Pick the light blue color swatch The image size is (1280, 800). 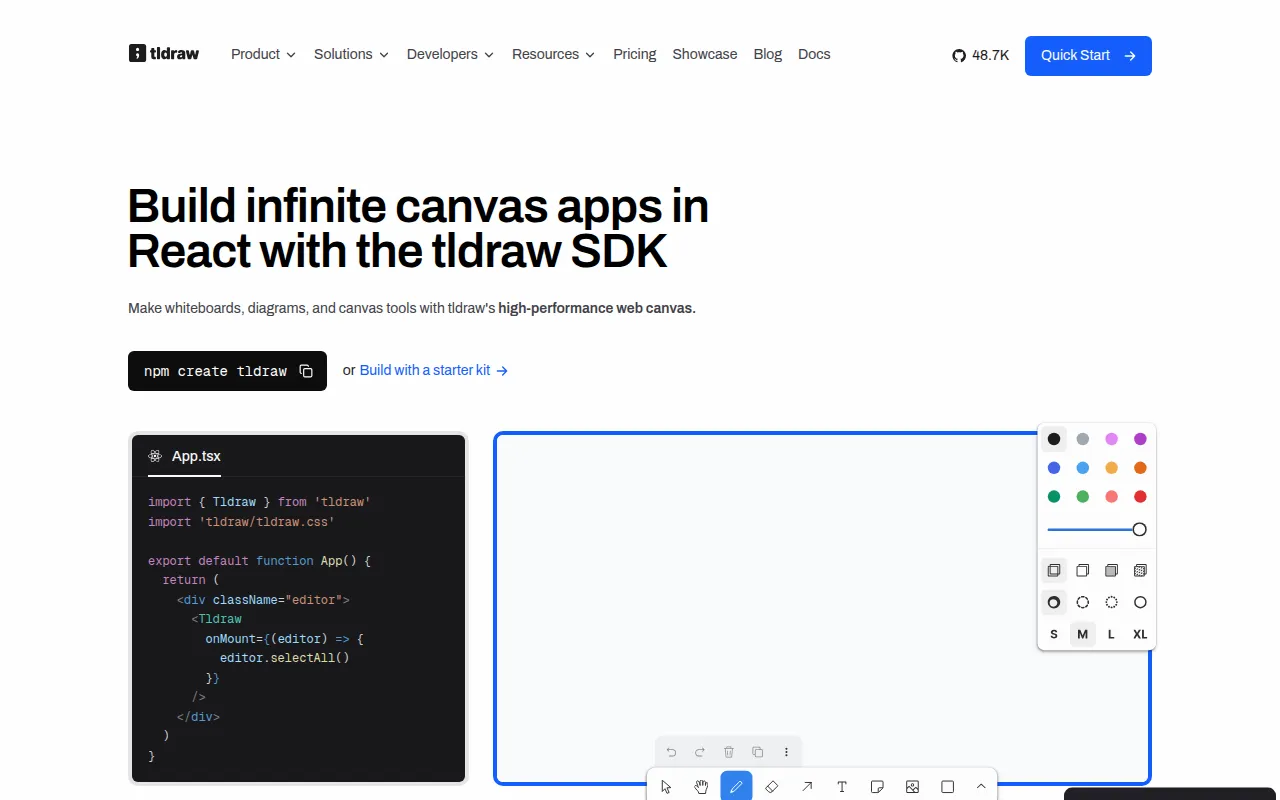1082,468
